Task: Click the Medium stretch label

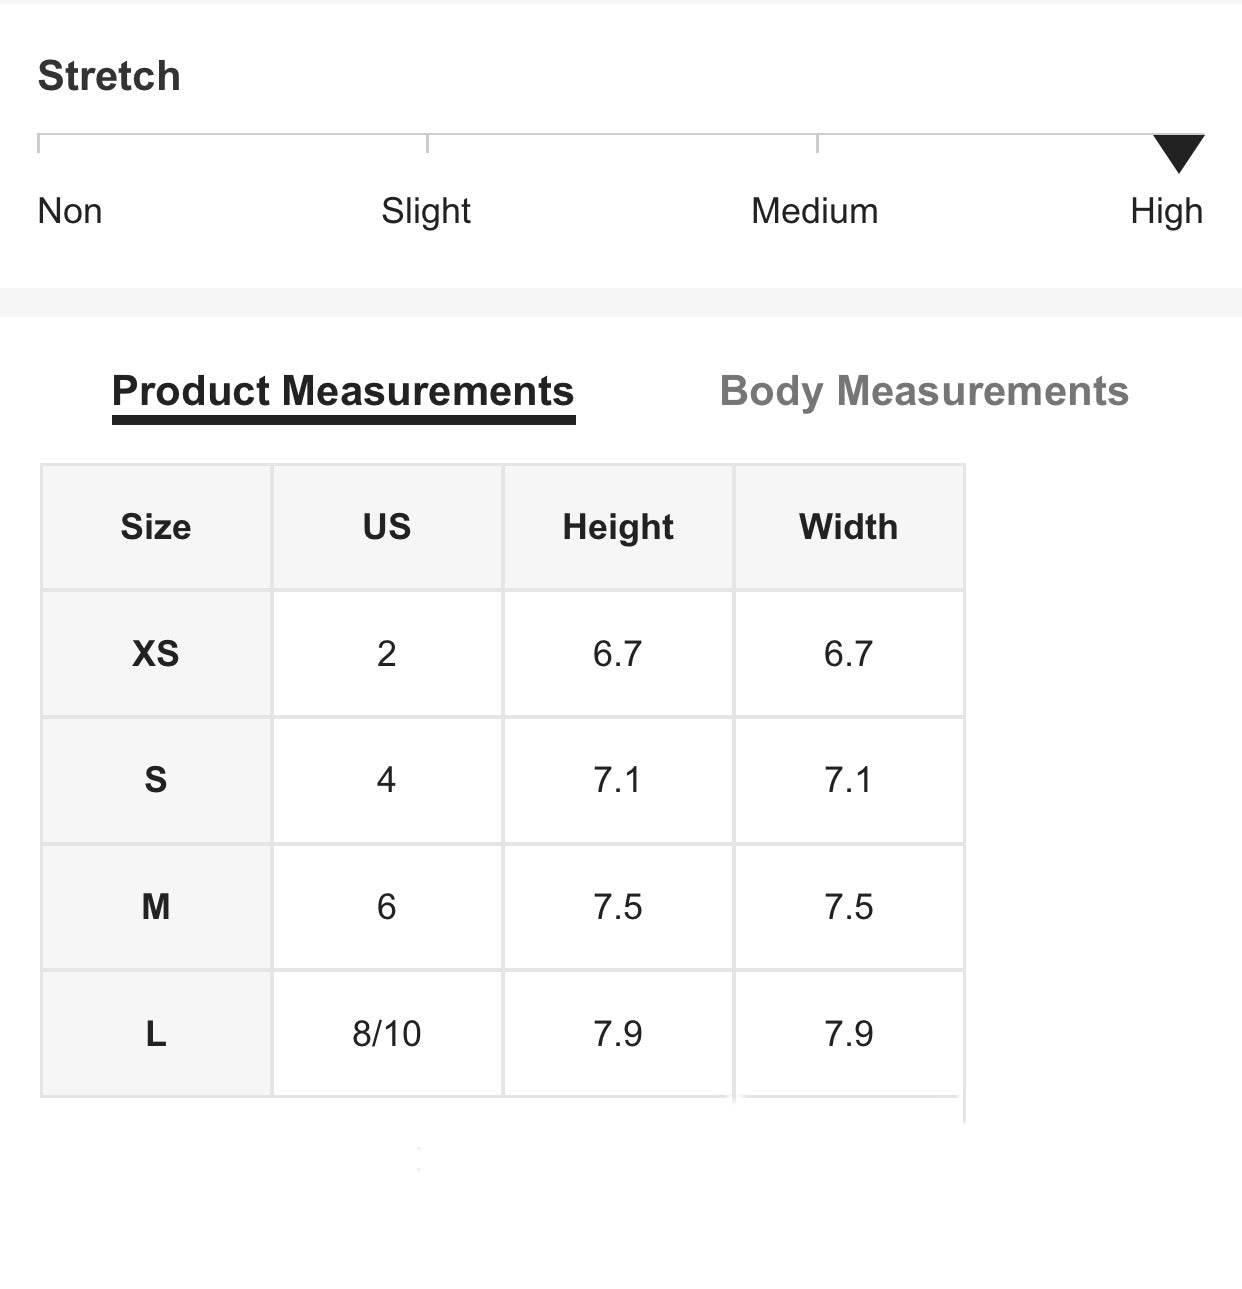Action: (814, 211)
